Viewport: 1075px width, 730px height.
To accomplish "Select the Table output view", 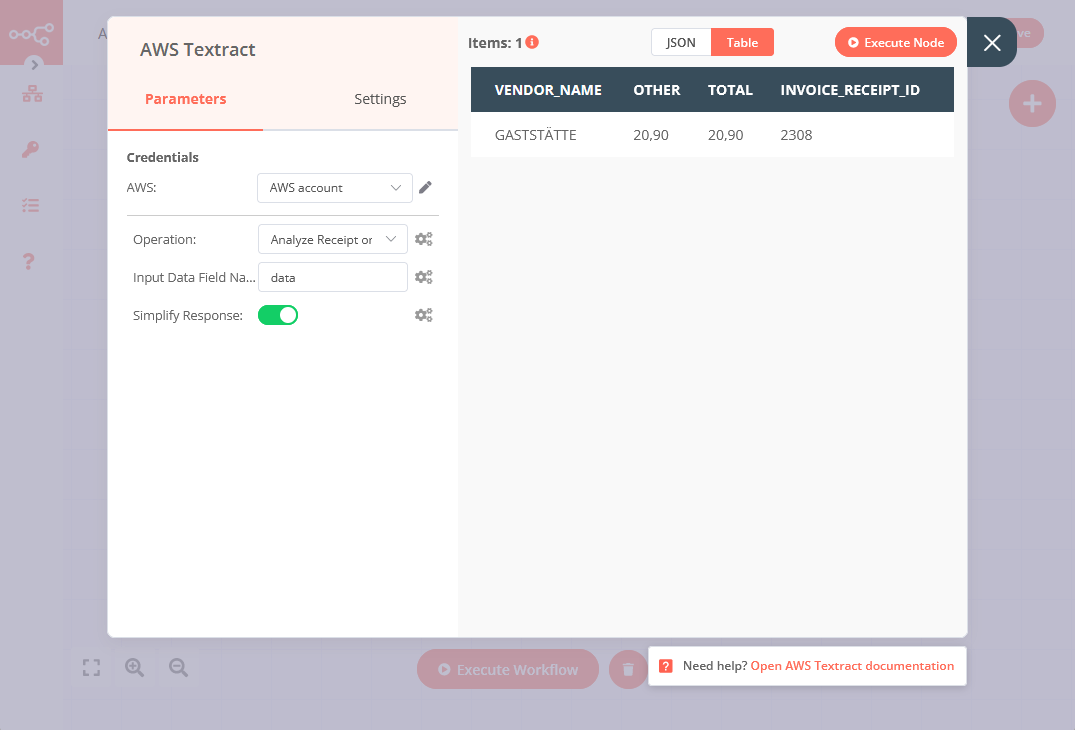I will tap(742, 42).
